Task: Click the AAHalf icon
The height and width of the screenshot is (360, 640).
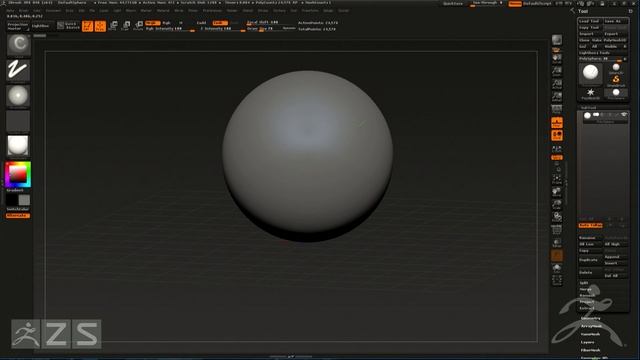Action: (x=557, y=97)
